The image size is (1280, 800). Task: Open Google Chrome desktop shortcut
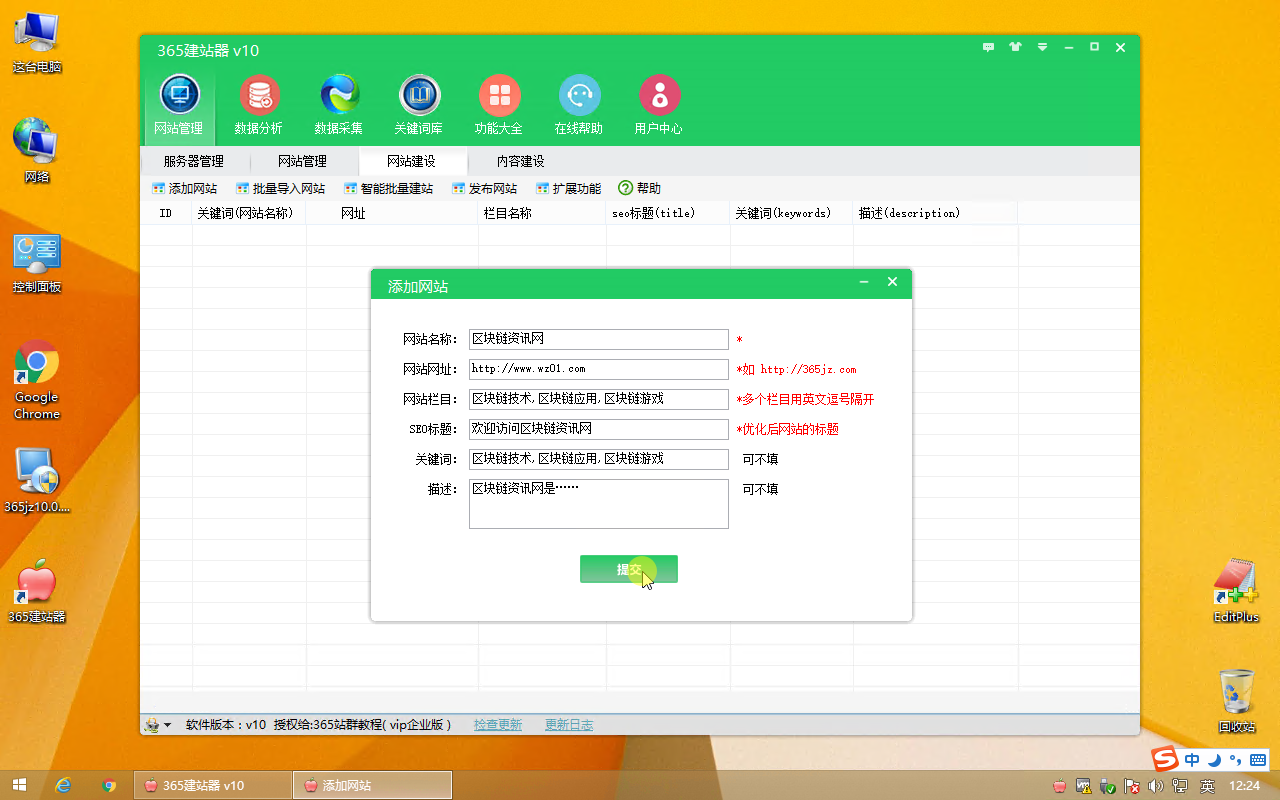tap(37, 381)
